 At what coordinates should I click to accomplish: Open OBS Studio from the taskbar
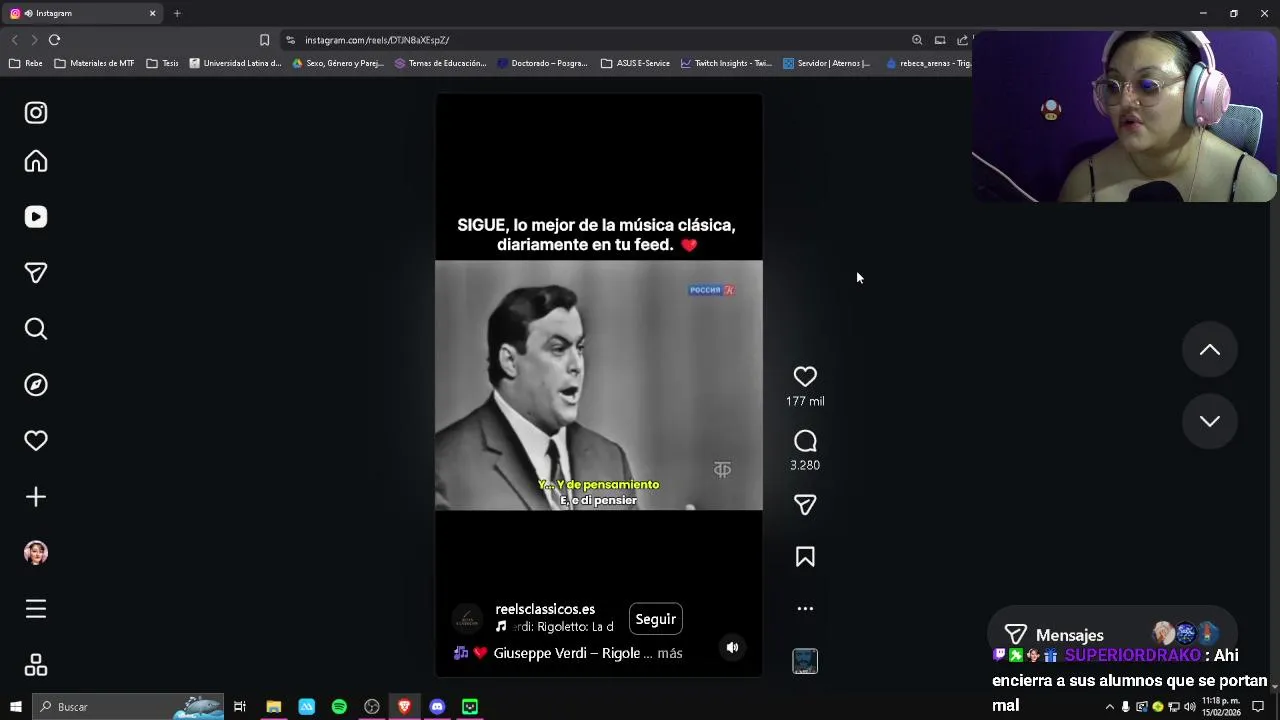tap(372, 707)
